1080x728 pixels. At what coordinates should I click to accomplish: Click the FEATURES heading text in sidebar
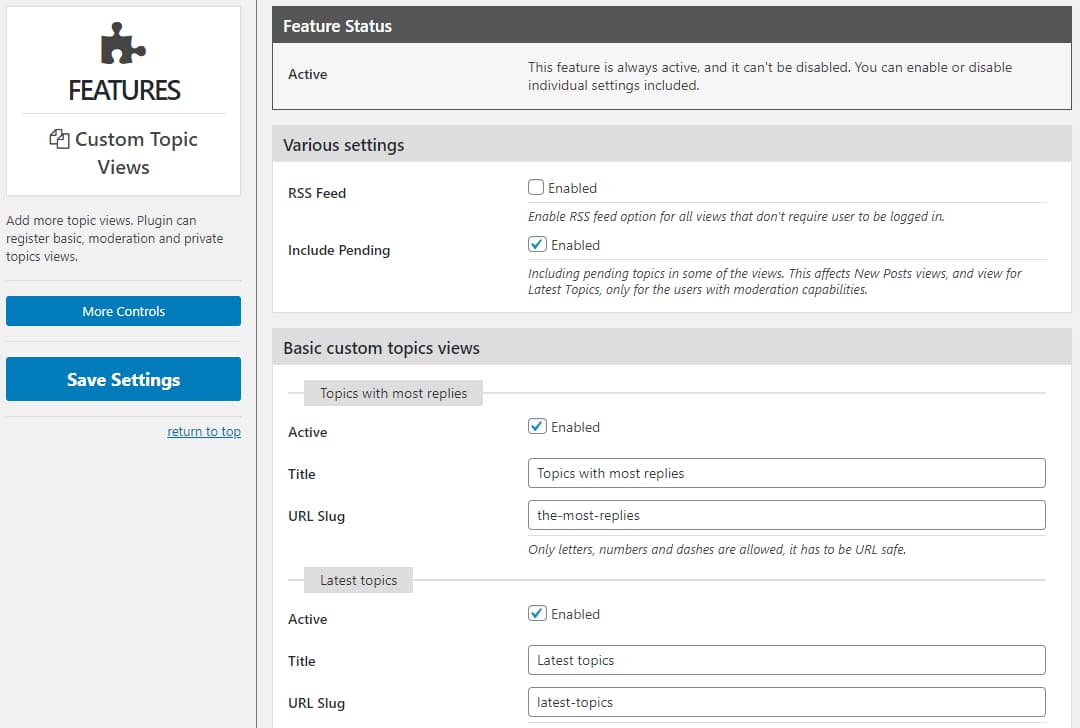point(124,90)
